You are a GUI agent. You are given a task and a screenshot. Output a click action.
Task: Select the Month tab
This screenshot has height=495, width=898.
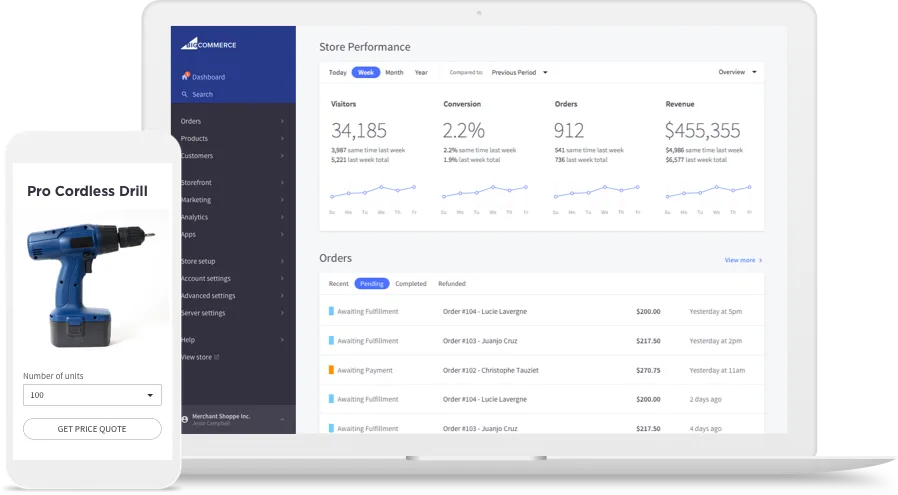(x=394, y=73)
